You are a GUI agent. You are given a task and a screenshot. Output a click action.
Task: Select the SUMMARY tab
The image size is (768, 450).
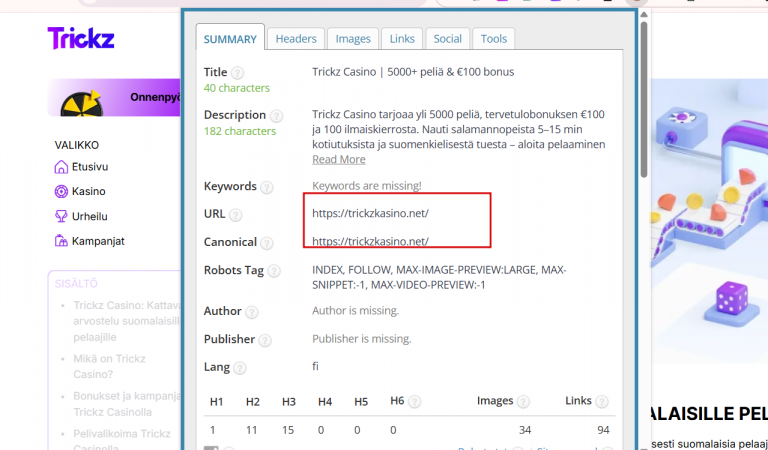coord(230,39)
